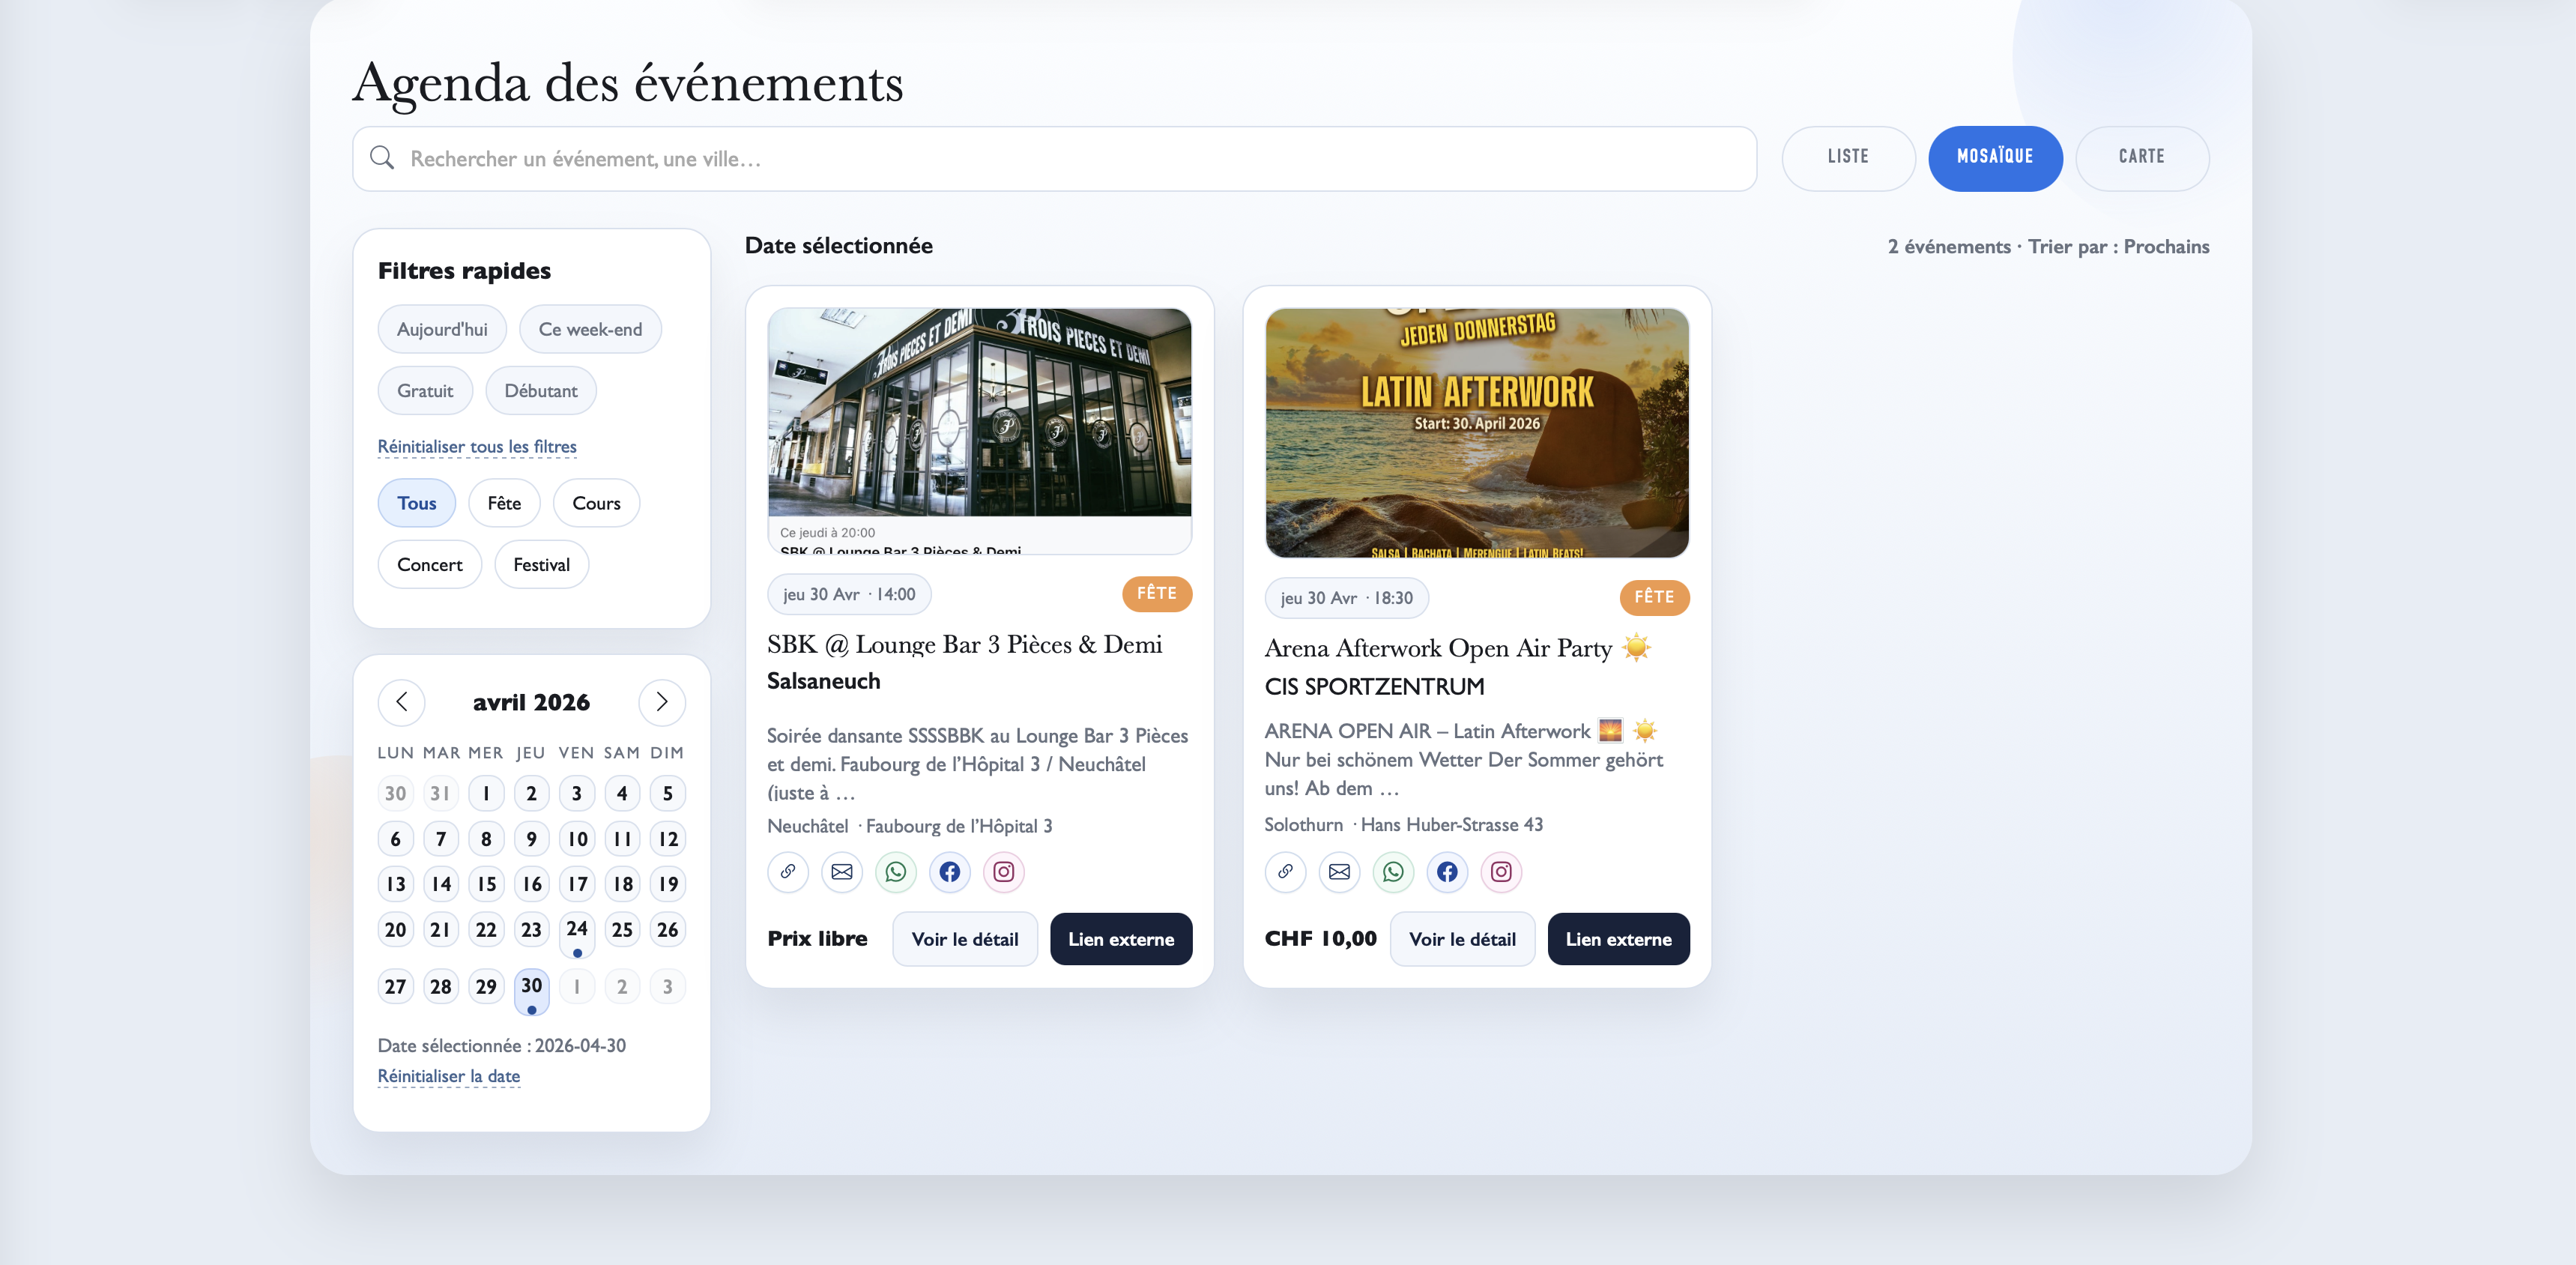Open the Latin Afterwork poster thumbnail
The height and width of the screenshot is (1265, 2576).
coord(1477,432)
